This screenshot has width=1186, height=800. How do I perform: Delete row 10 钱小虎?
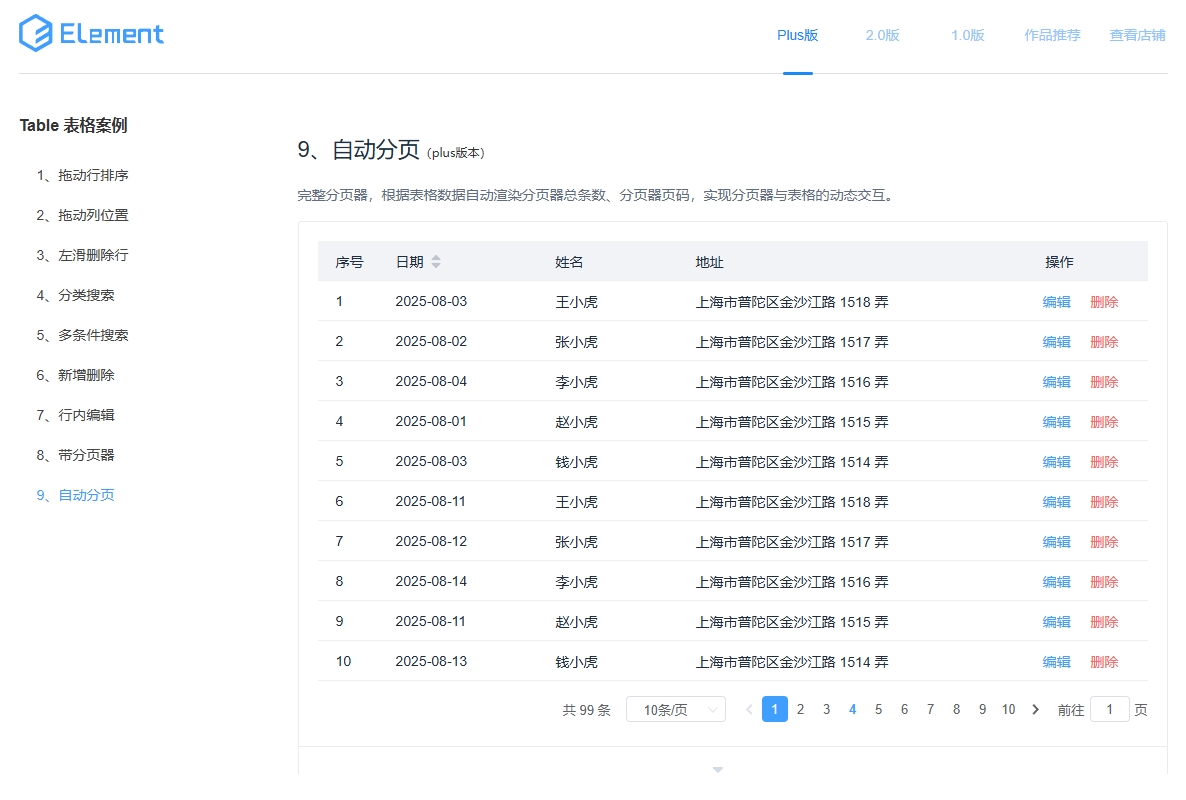(x=1104, y=662)
